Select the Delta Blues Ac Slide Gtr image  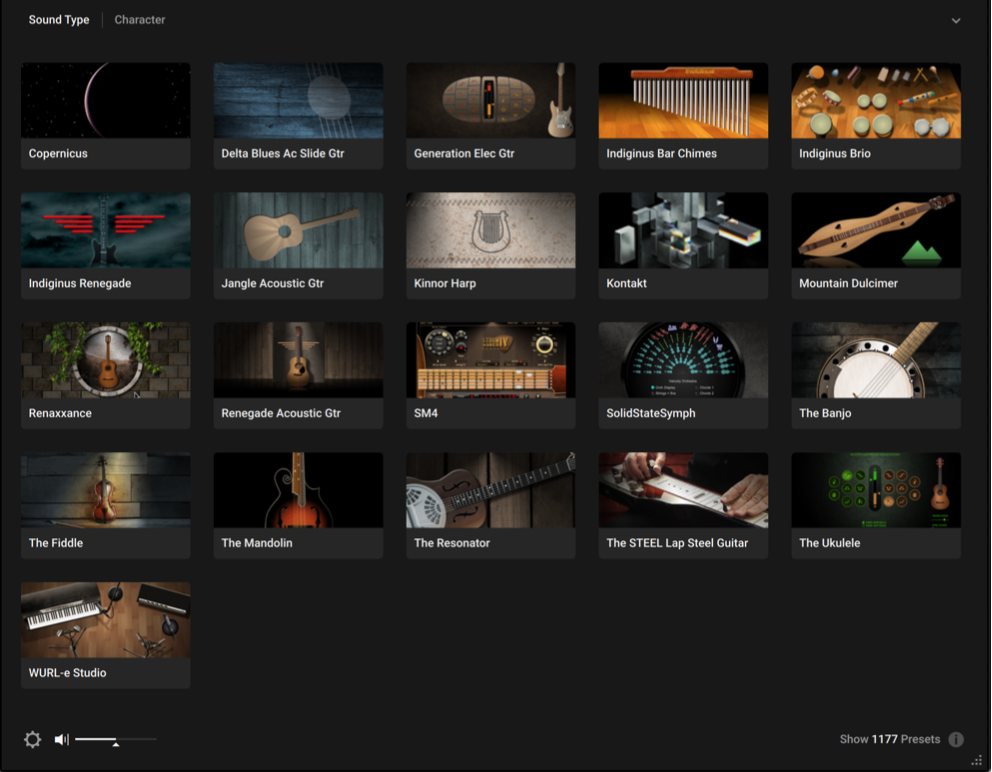click(x=298, y=100)
